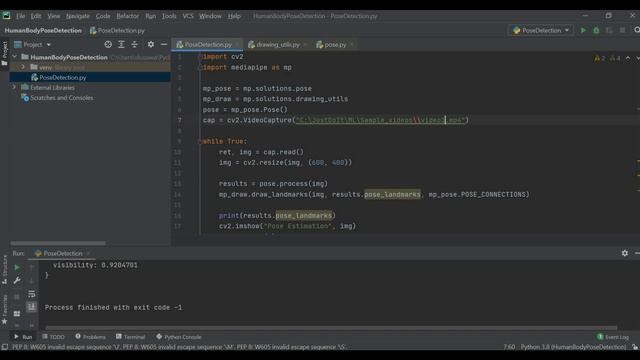Click the Run console horizontal scrollbar
Image resolution: width=640 pixels, height=360 pixels.
point(331,327)
